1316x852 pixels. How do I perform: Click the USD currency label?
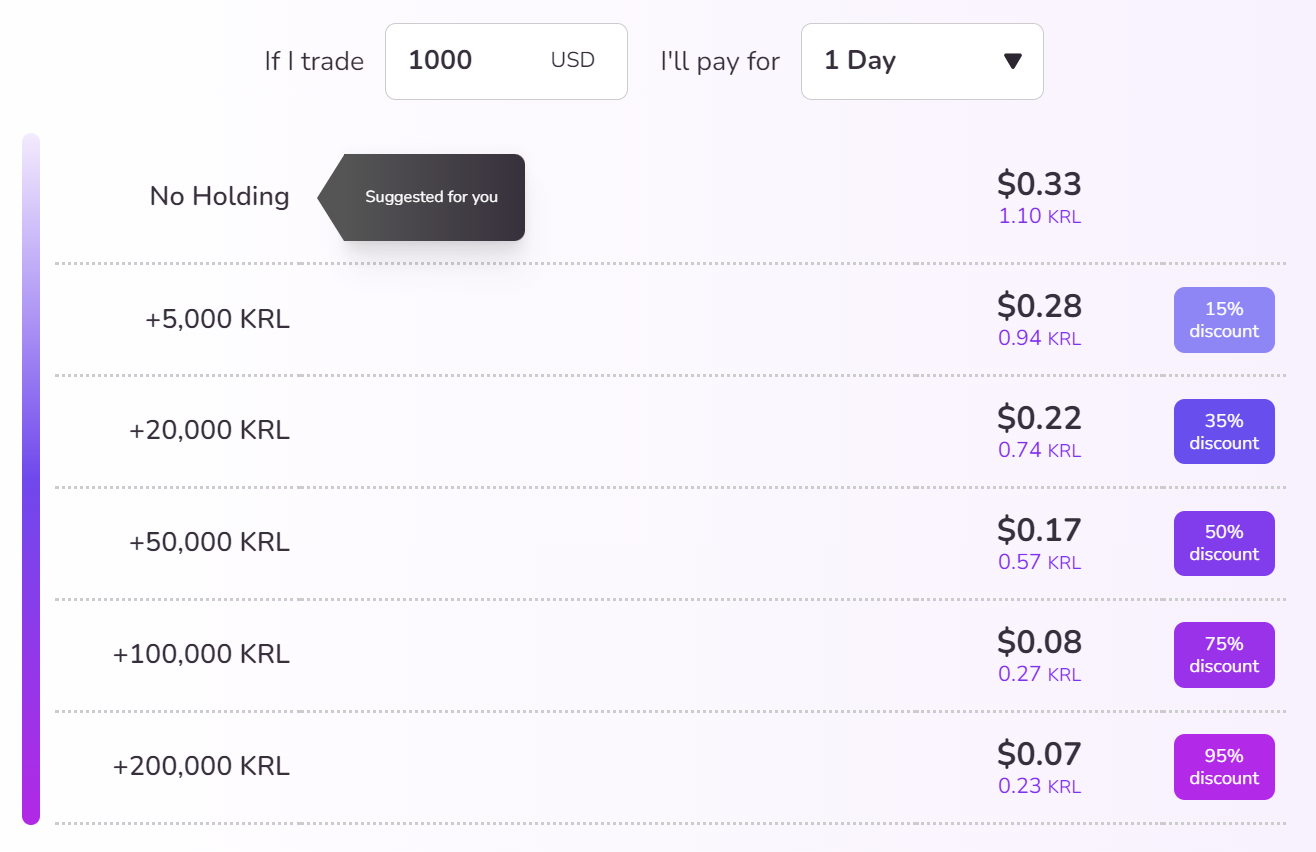(x=572, y=61)
